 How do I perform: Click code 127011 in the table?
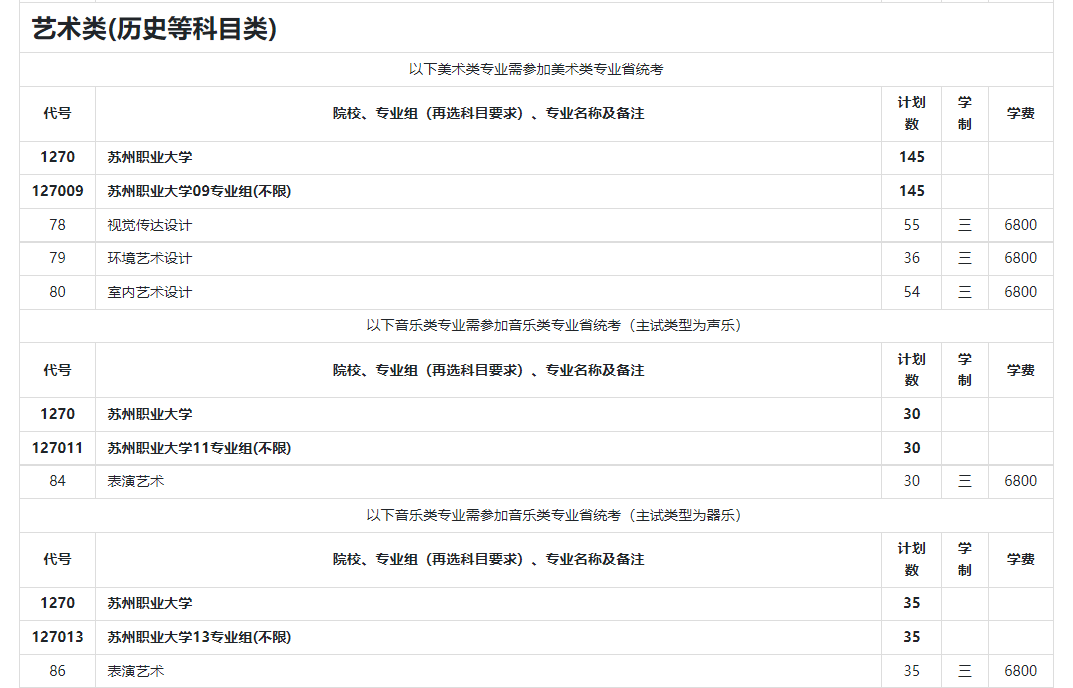[57, 448]
